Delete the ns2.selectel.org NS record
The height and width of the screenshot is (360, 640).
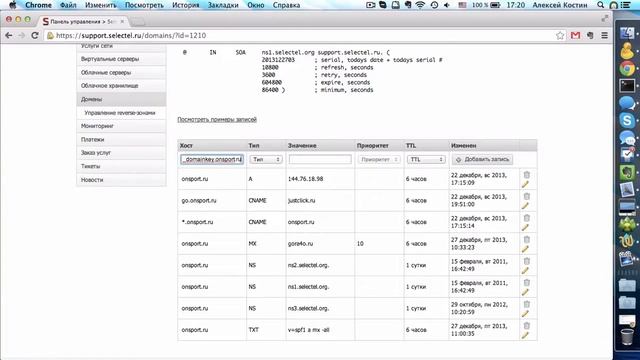[x=527, y=261]
